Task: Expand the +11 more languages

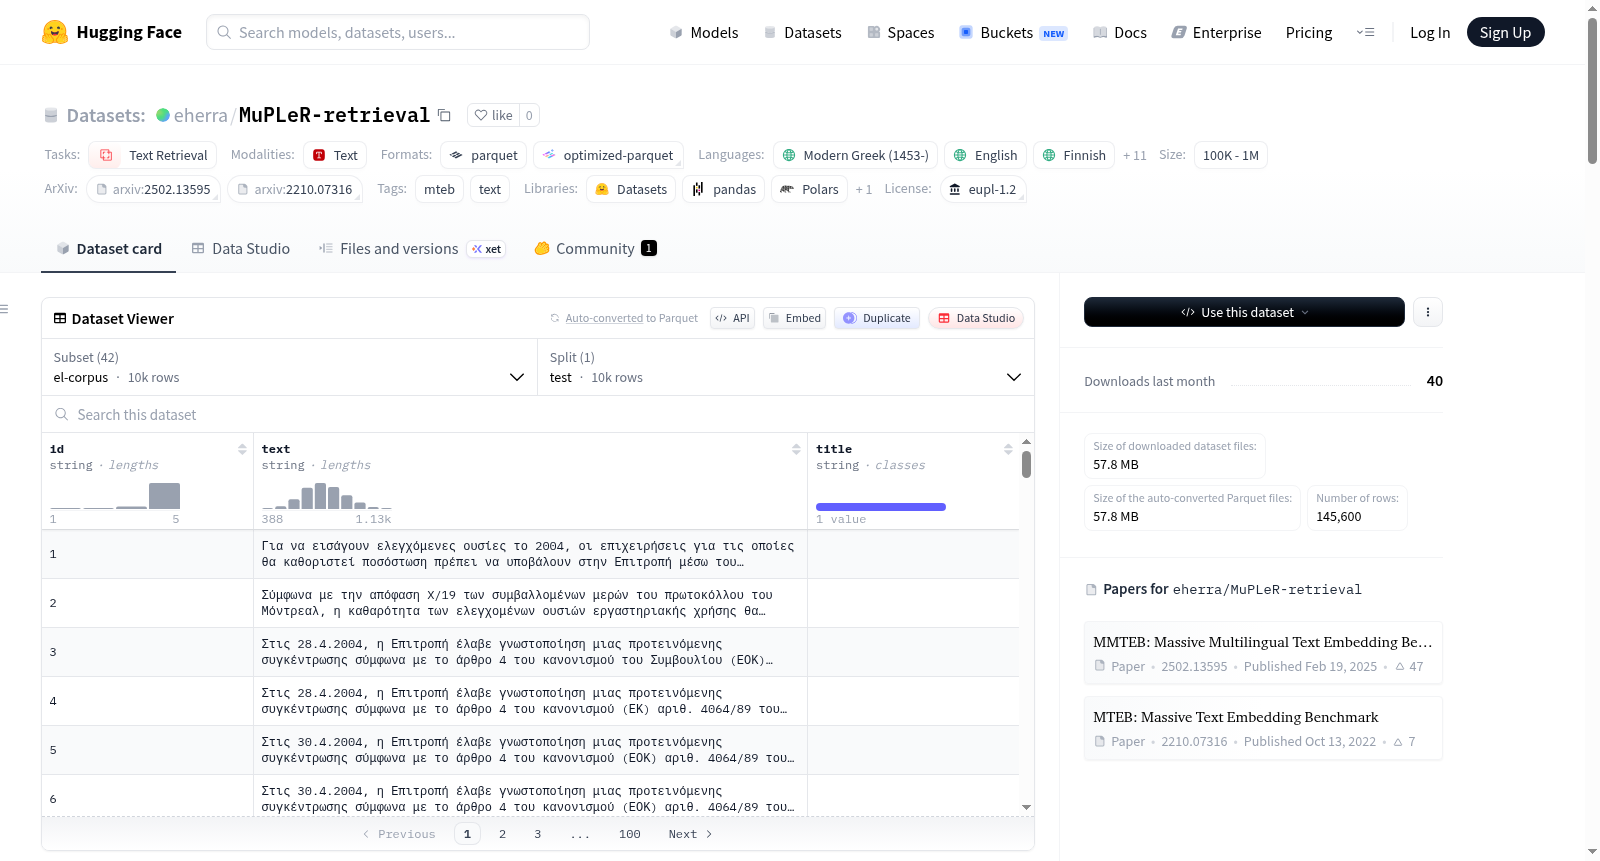Action: point(1135,155)
